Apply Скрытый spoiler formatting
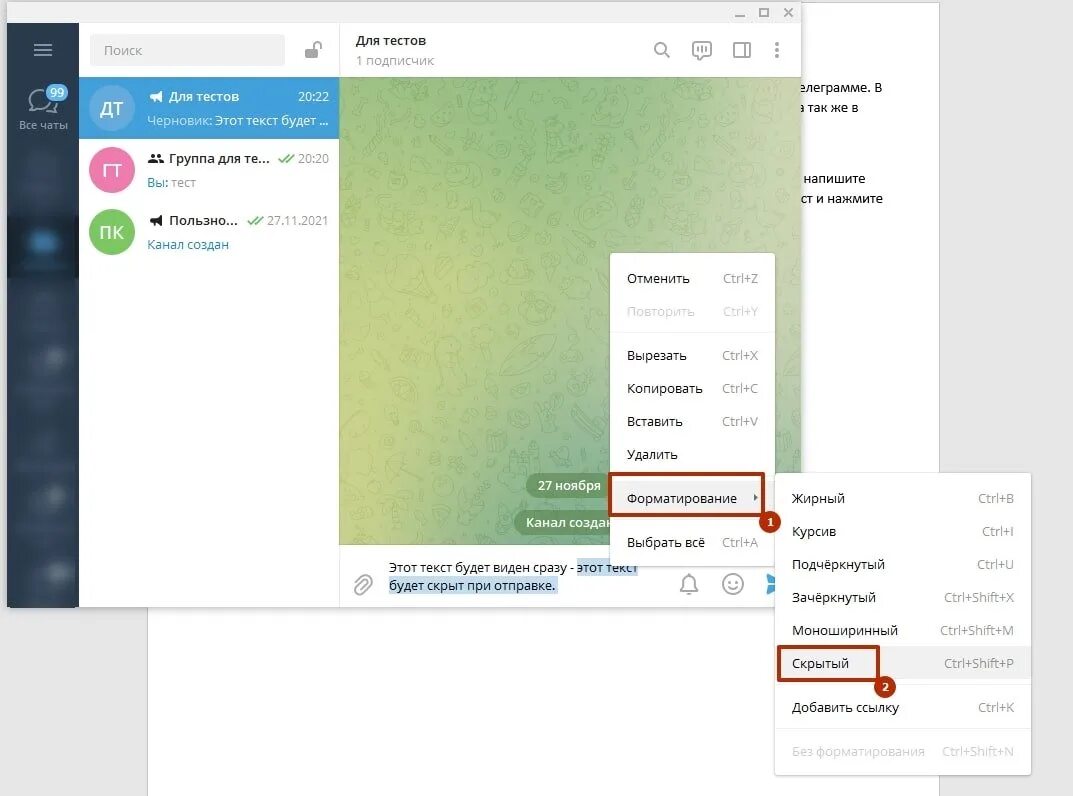 [903, 663]
